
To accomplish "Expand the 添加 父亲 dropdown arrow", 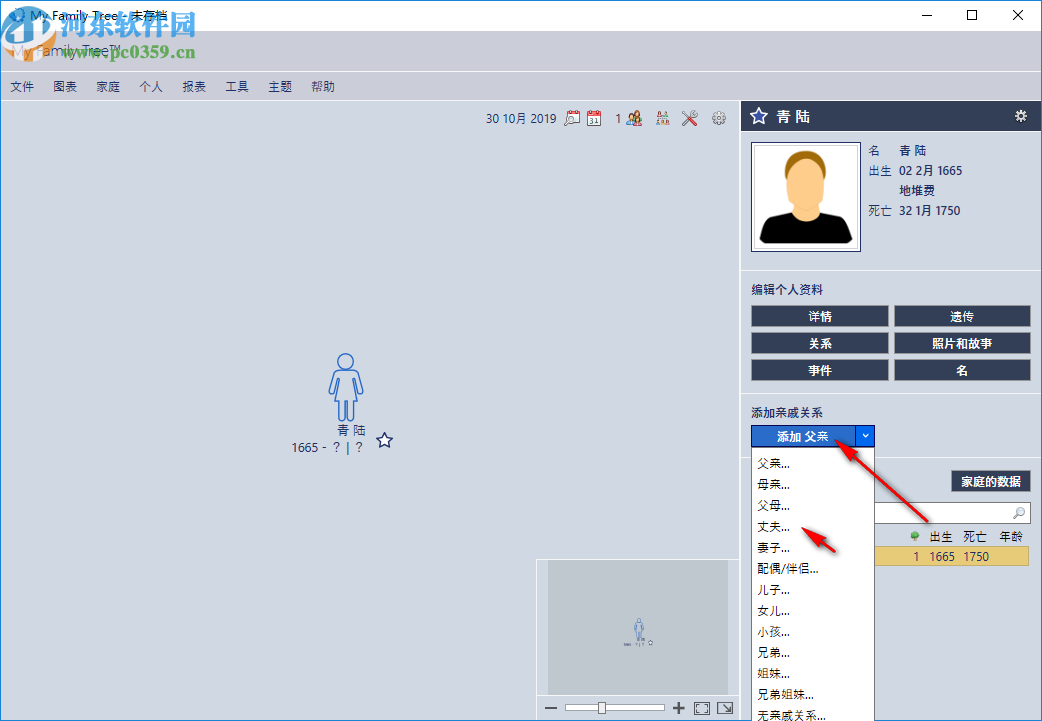I will click(x=865, y=437).
